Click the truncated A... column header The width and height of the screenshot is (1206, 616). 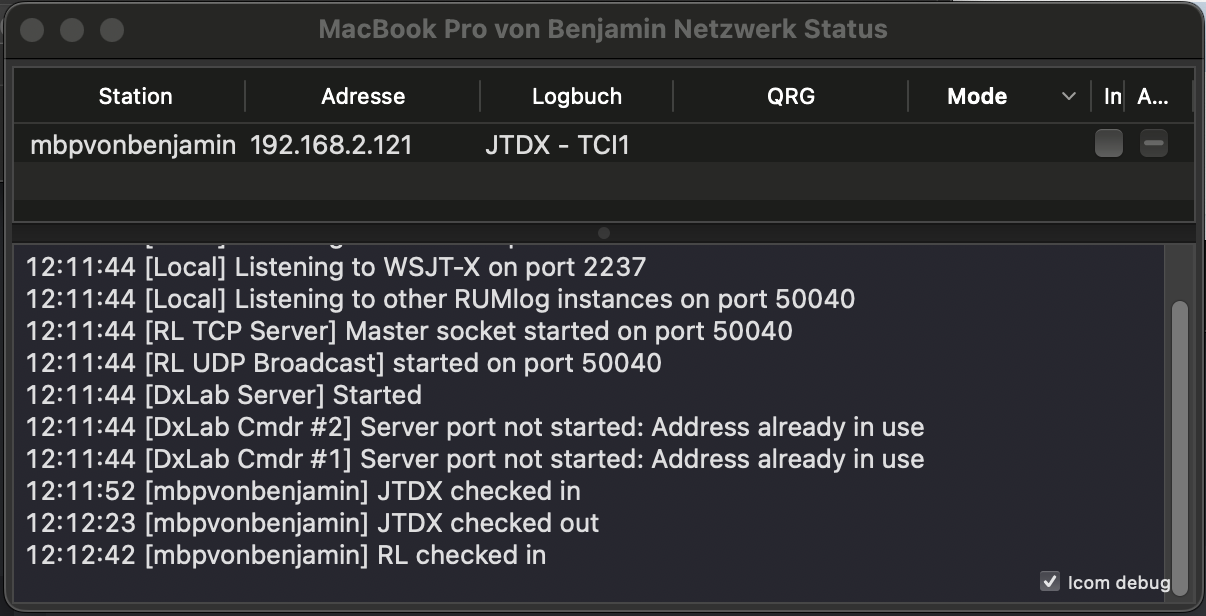(1153, 97)
